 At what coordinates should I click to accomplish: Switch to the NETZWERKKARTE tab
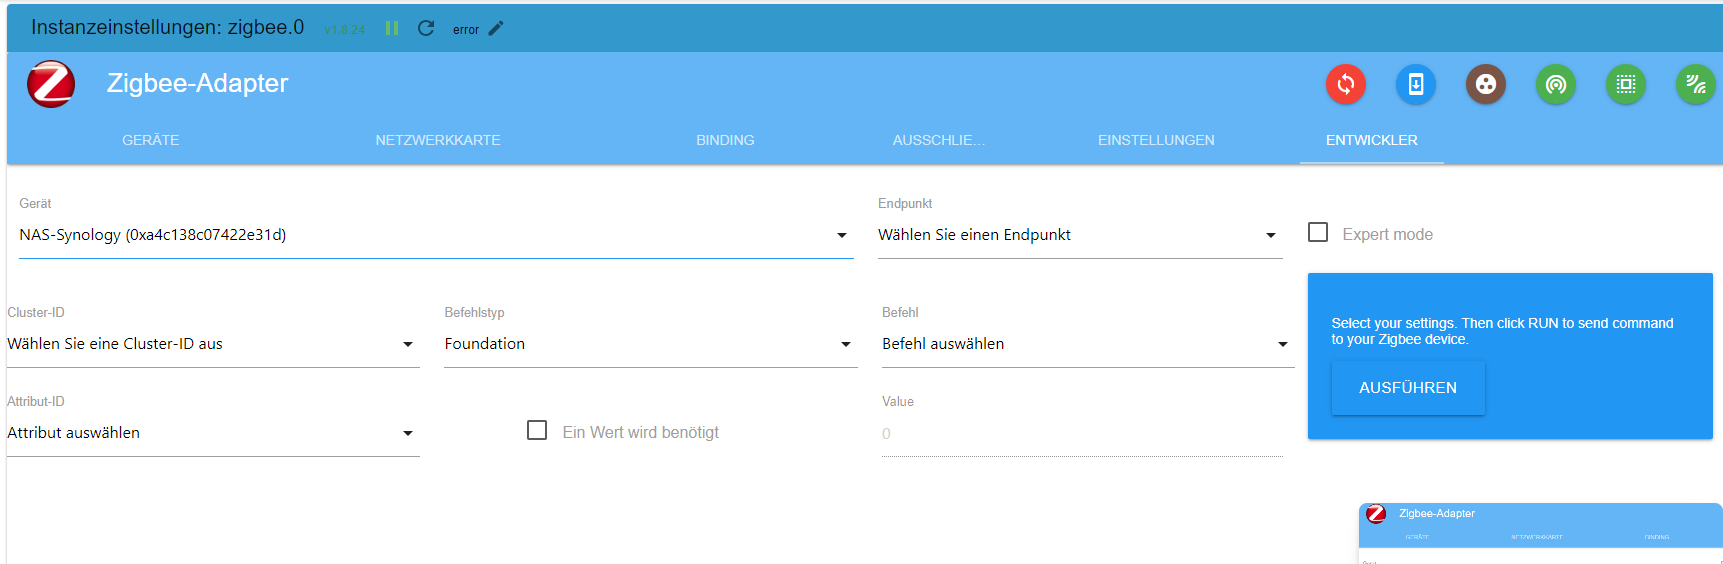pos(438,140)
